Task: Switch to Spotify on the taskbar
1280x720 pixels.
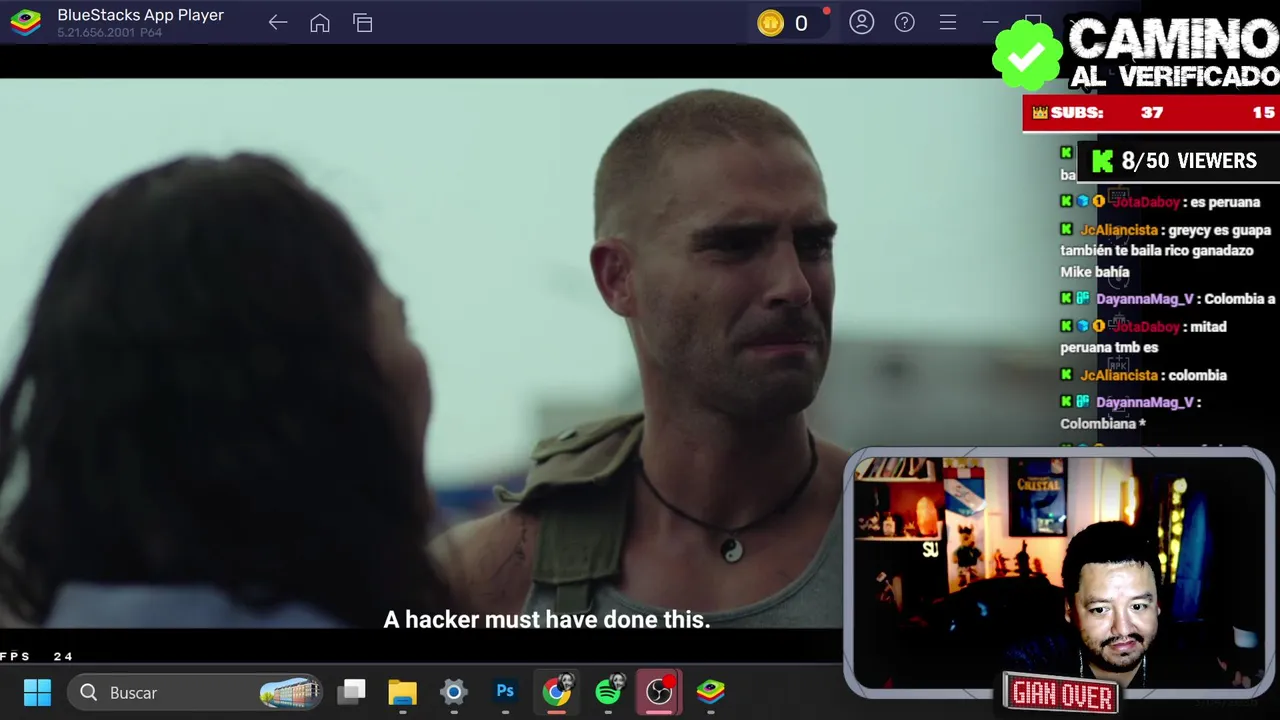Action: [x=608, y=692]
